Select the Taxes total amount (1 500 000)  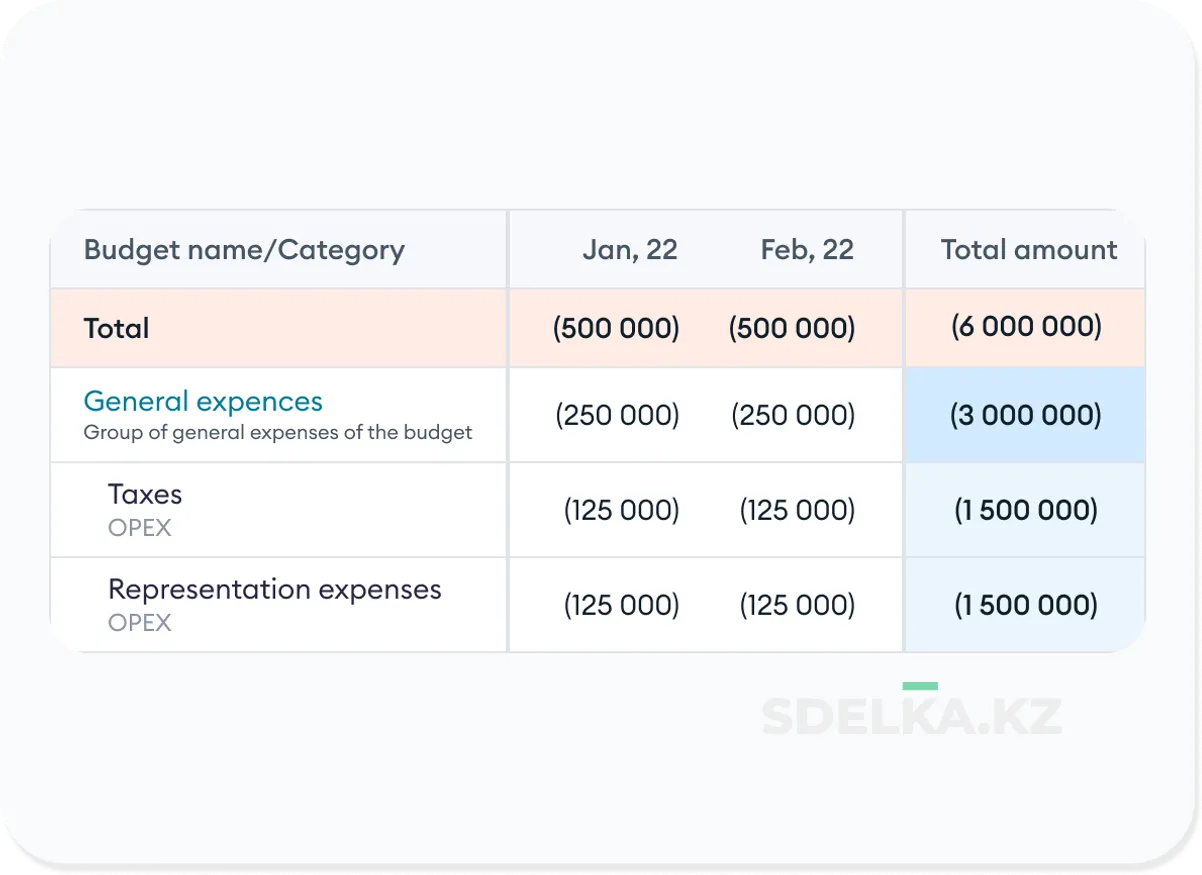tap(1026, 510)
